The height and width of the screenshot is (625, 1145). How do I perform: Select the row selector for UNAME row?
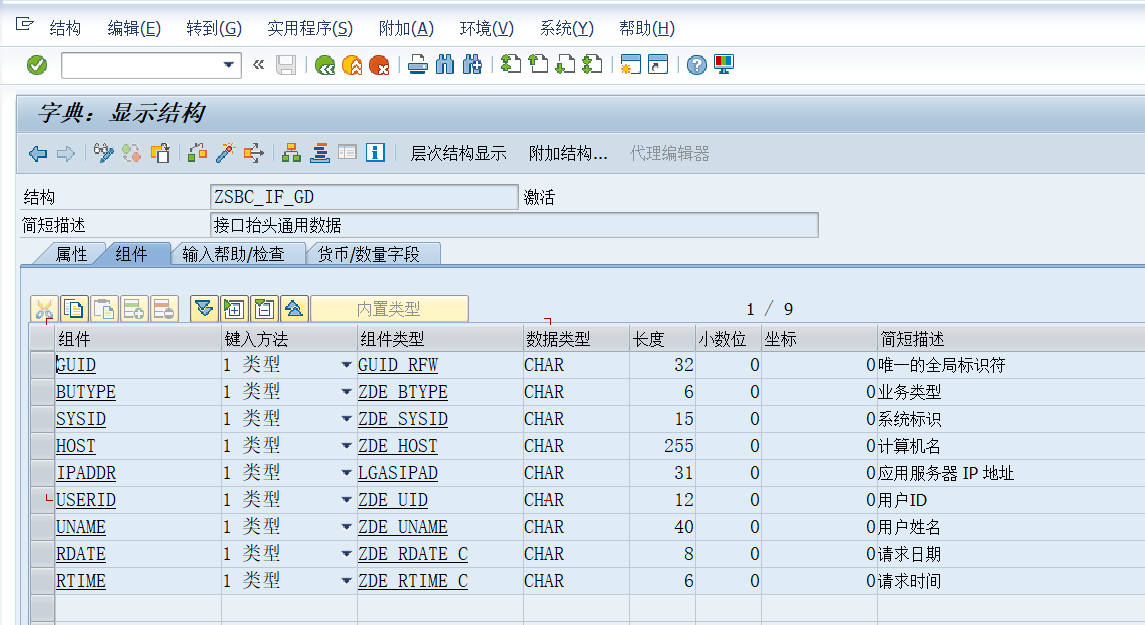tap(42, 526)
